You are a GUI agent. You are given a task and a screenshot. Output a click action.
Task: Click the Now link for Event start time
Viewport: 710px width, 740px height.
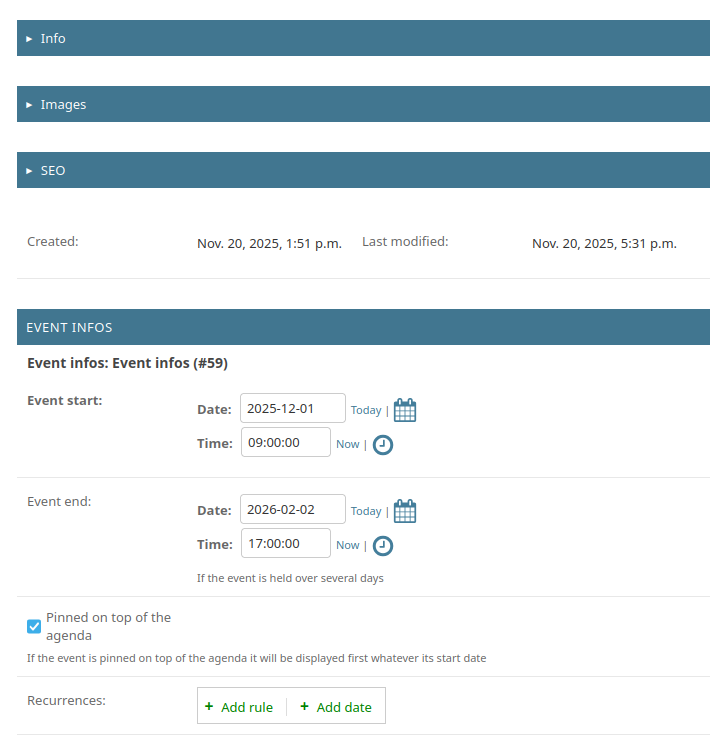coord(347,444)
